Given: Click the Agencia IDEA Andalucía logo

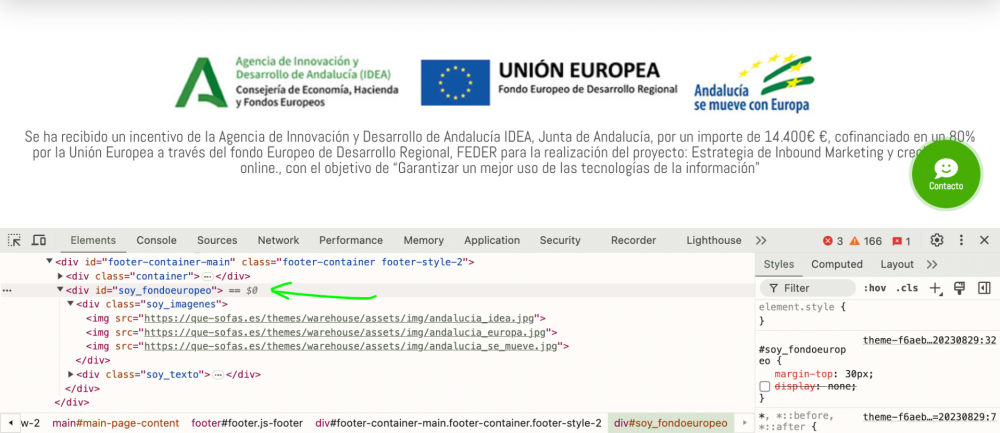Looking at the screenshot, I should (x=287, y=82).
